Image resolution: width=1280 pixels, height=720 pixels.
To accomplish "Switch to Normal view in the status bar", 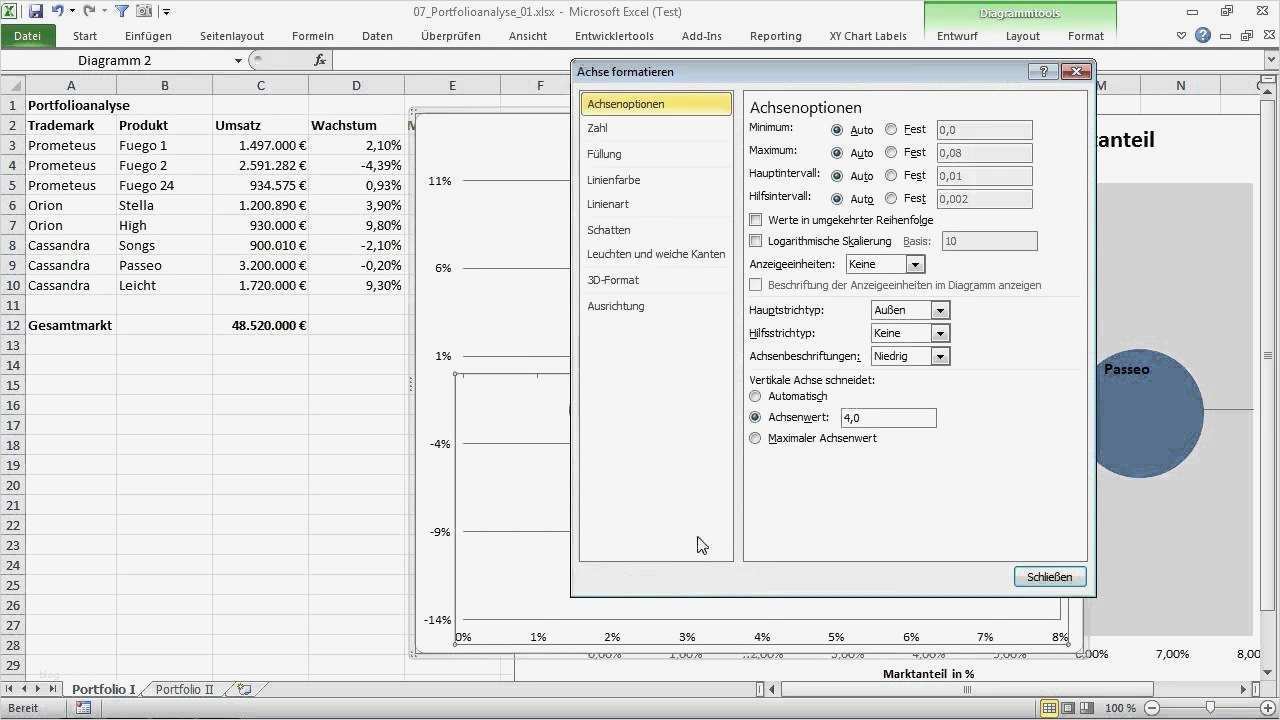I will (1049, 708).
